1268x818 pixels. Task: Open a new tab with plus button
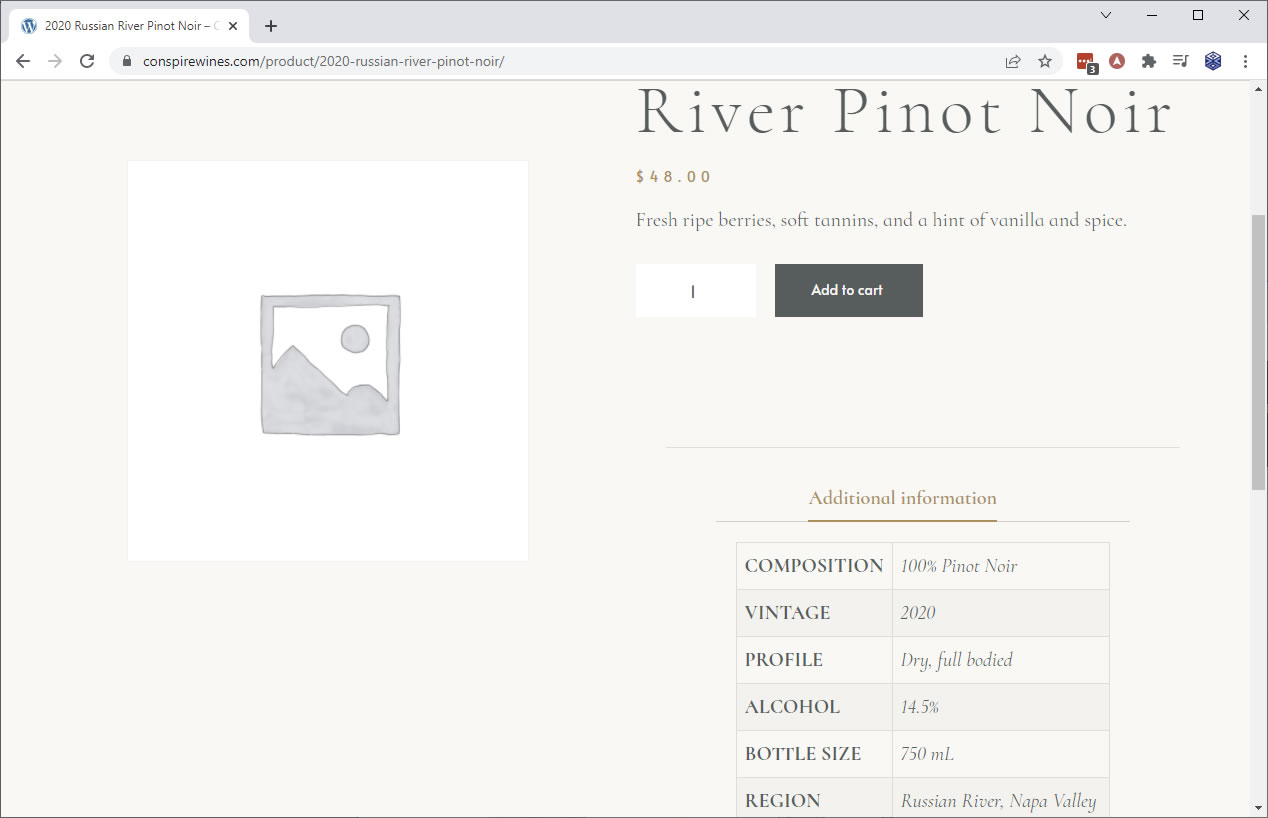(271, 26)
